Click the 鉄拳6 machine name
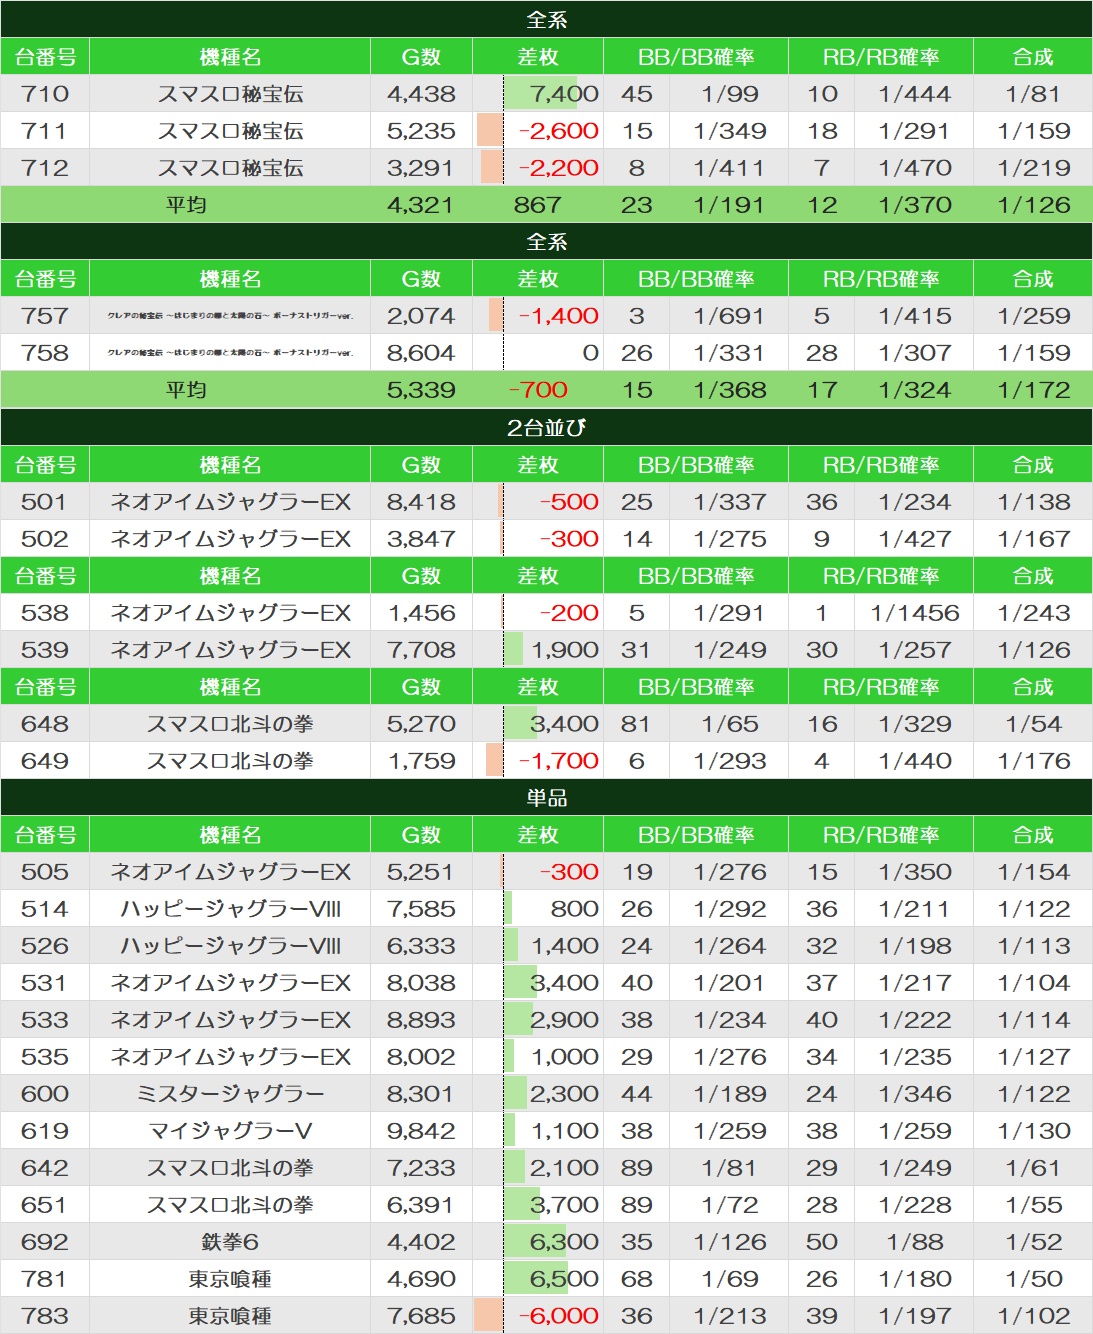The height and width of the screenshot is (1334, 1093). pos(230,1241)
